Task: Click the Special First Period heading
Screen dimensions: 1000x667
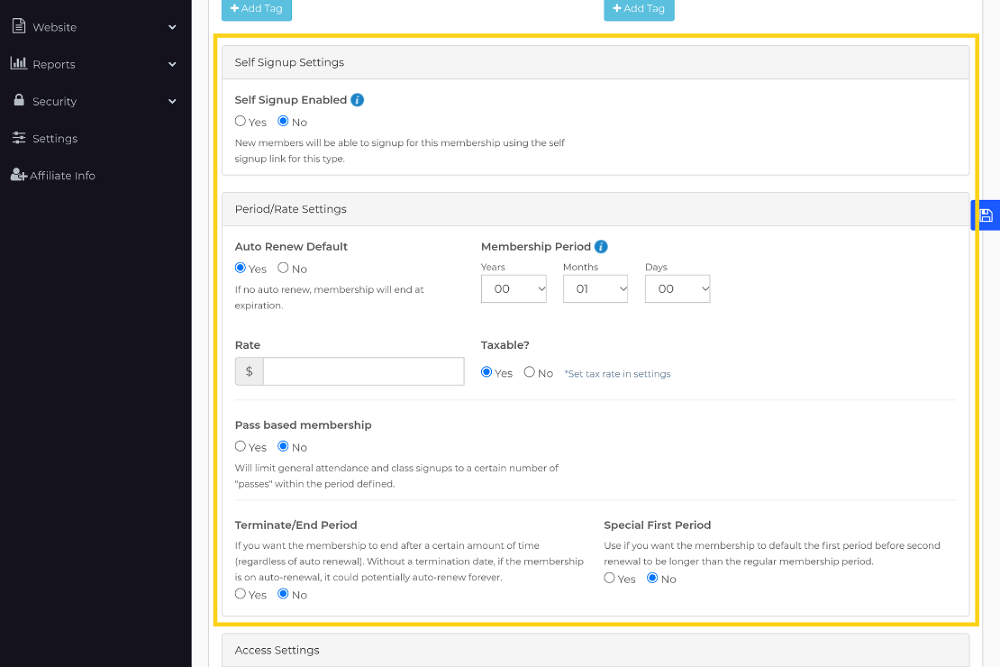Action: (x=658, y=525)
